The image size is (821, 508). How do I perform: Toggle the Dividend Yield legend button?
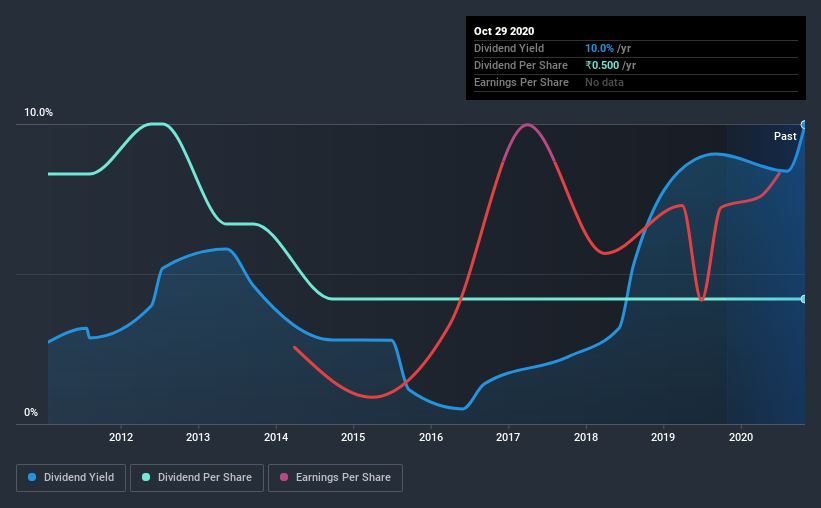click(71, 478)
